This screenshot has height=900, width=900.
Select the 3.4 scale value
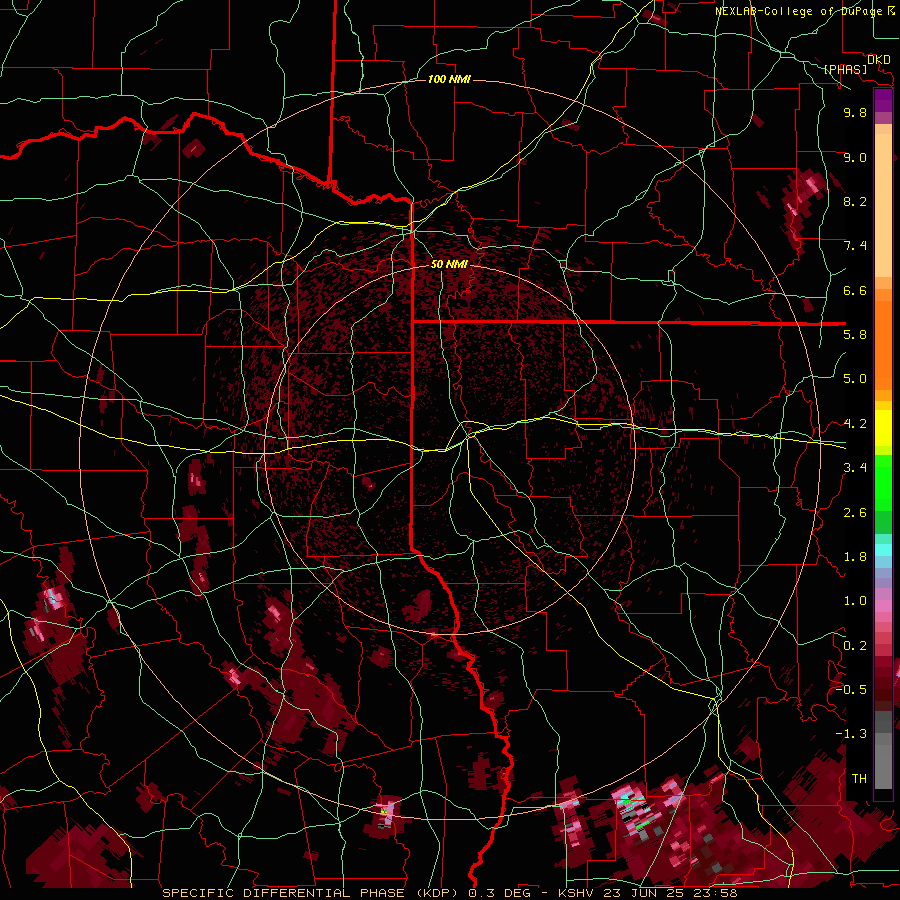[x=855, y=468]
